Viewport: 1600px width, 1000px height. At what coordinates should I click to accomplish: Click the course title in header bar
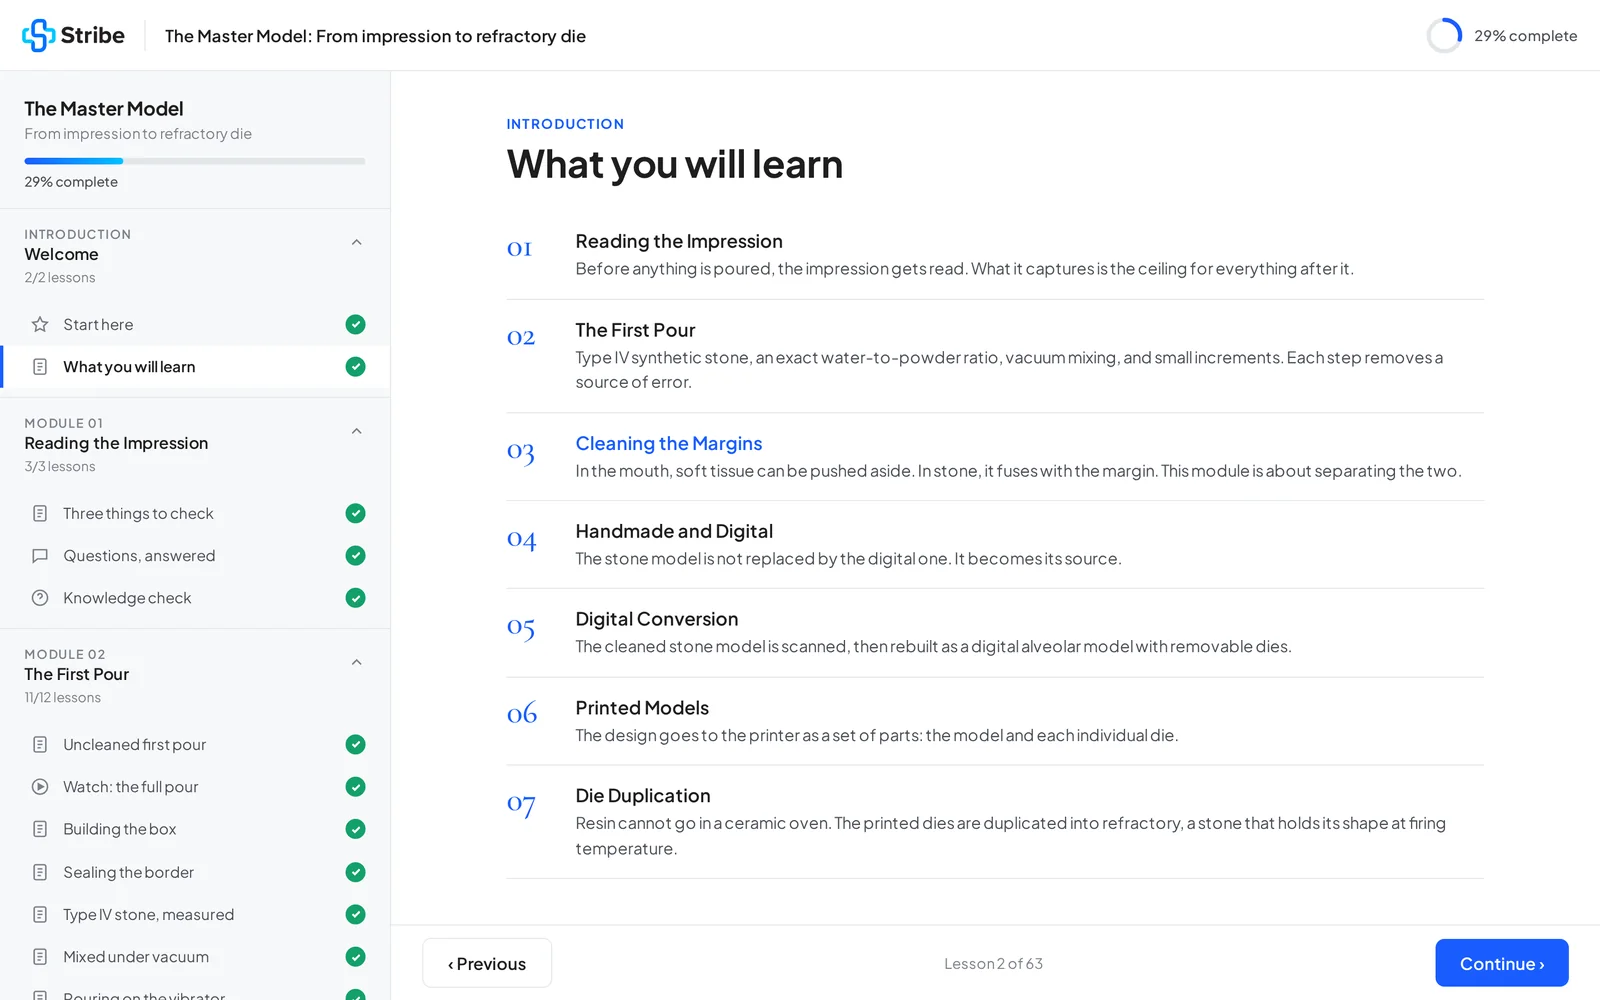point(375,36)
